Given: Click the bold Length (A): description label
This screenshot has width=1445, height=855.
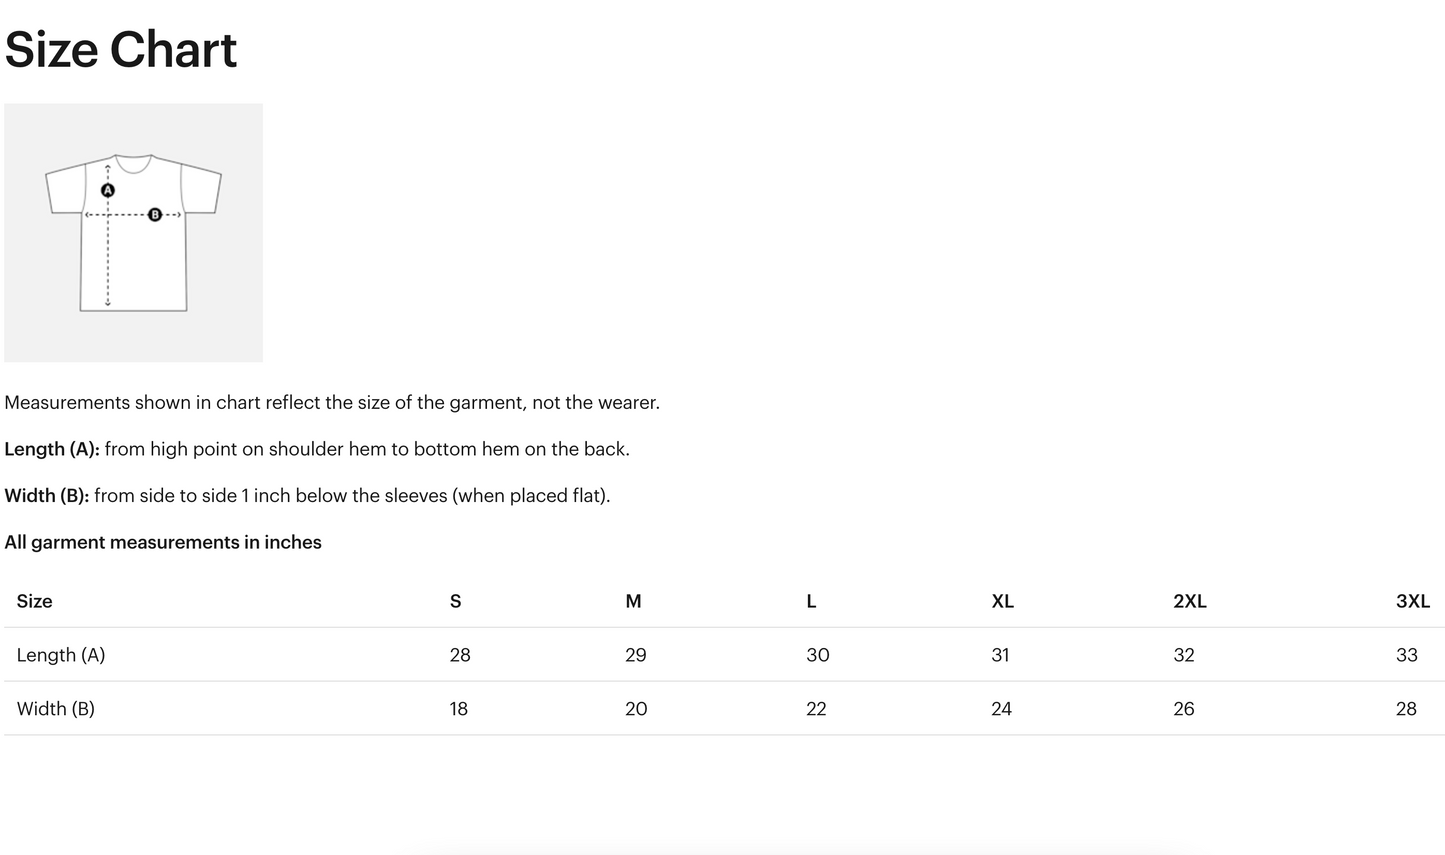Looking at the screenshot, I should click(x=52, y=449).
